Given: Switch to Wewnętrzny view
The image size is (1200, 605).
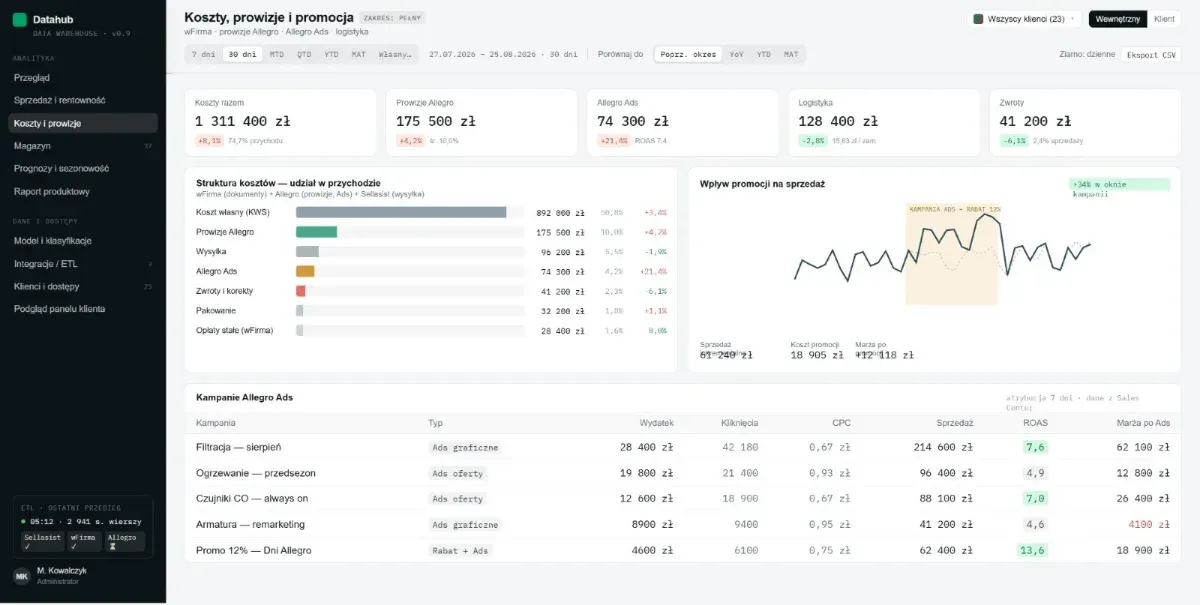Looking at the screenshot, I should pos(1118,18).
